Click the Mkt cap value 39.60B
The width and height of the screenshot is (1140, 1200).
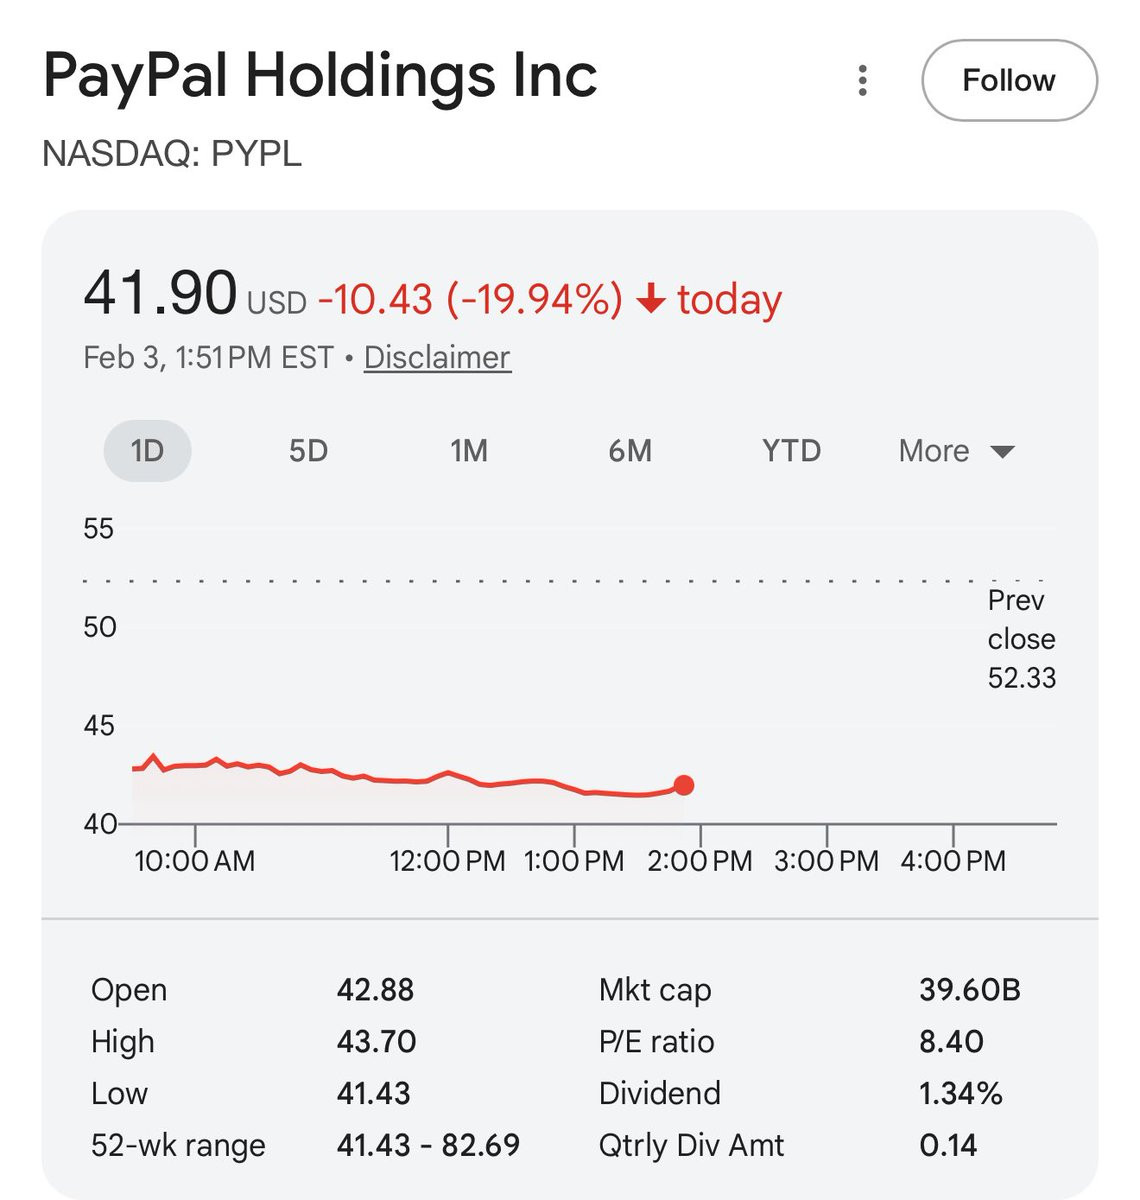[x=969, y=990]
